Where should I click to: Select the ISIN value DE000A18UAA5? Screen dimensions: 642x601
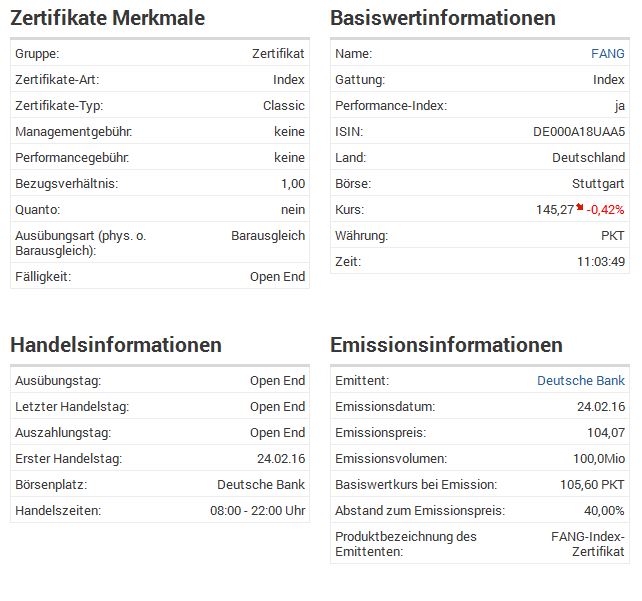[579, 132]
